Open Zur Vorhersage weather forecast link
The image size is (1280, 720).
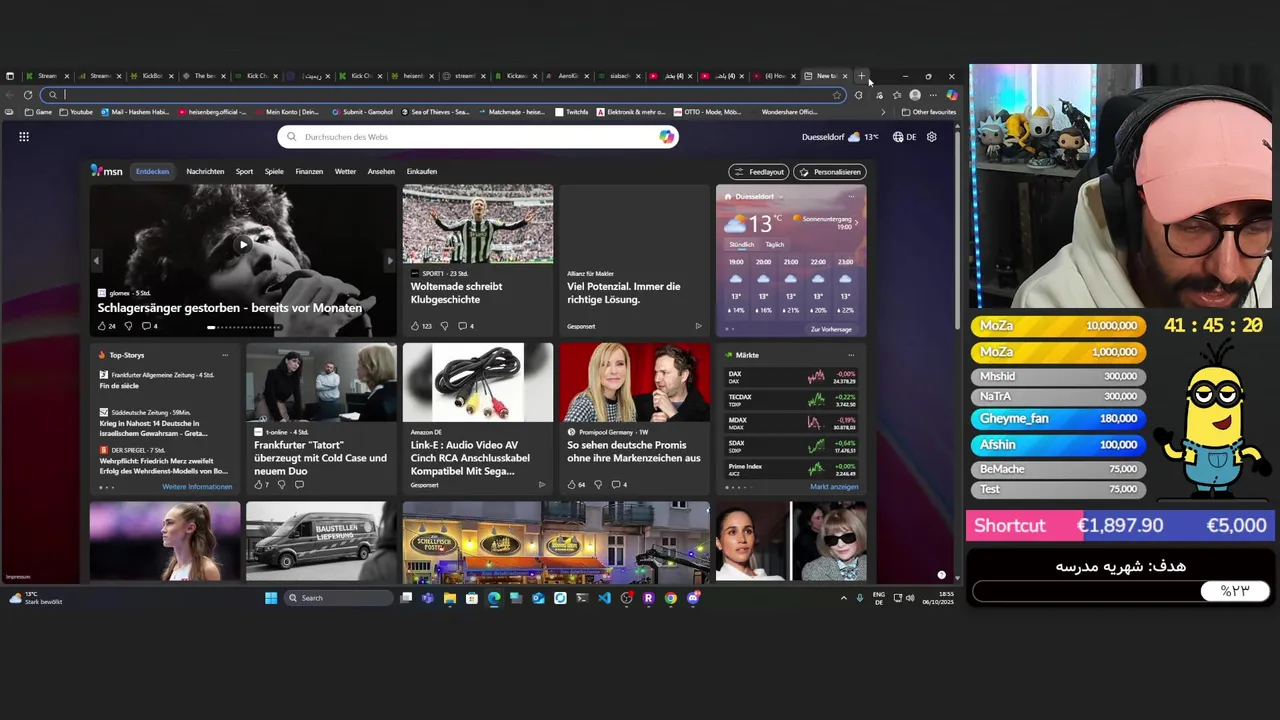[831, 329]
